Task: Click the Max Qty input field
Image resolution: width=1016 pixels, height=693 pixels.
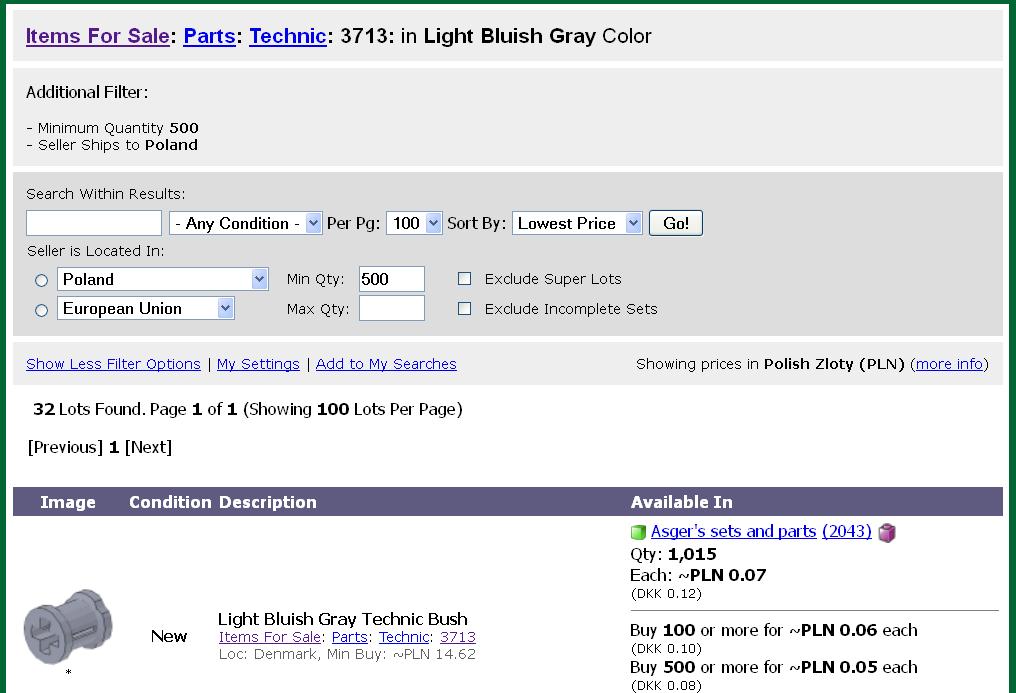Action: (392, 308)
